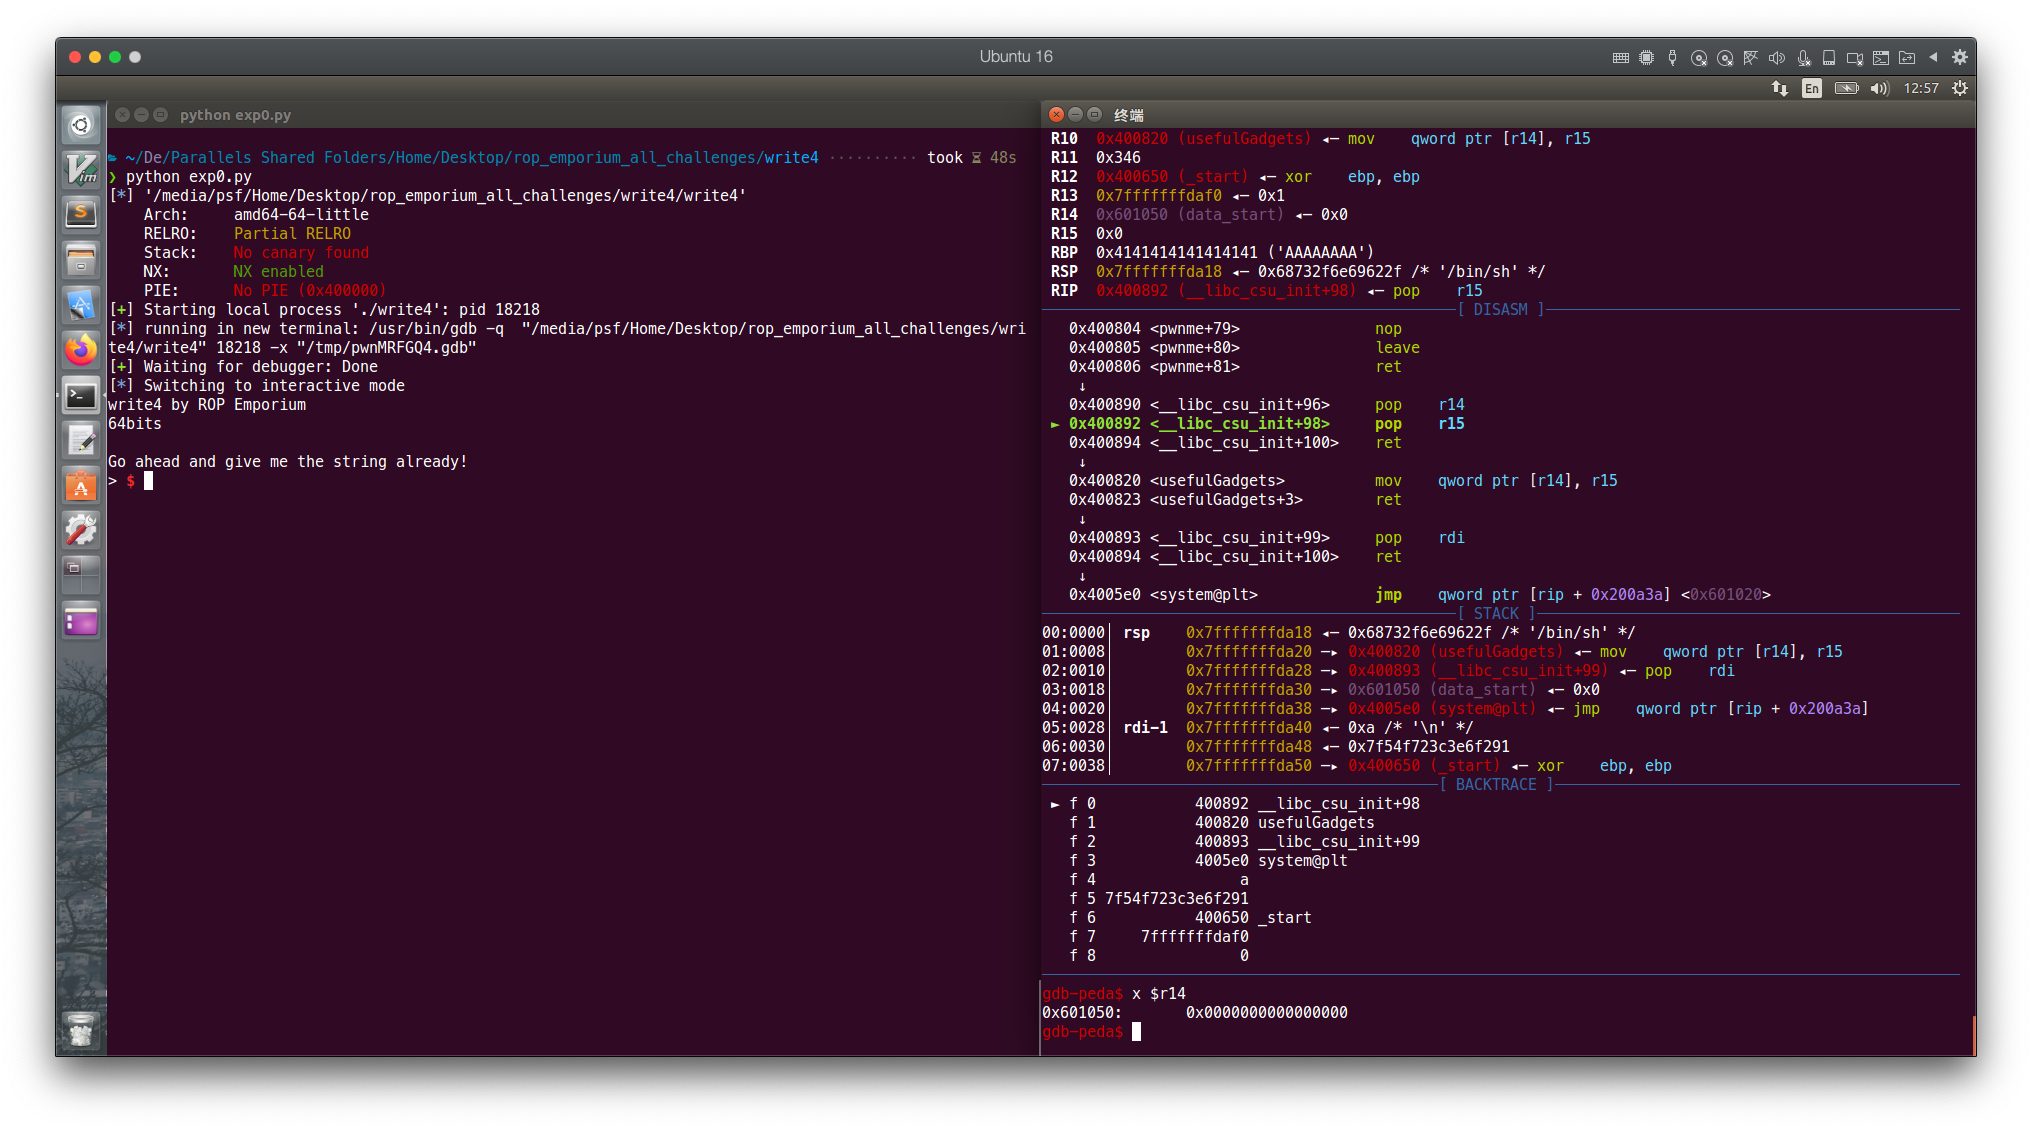Open the Workspace Switcher in dock
Screen dimensions: 2032x1130
pos(81,576)
